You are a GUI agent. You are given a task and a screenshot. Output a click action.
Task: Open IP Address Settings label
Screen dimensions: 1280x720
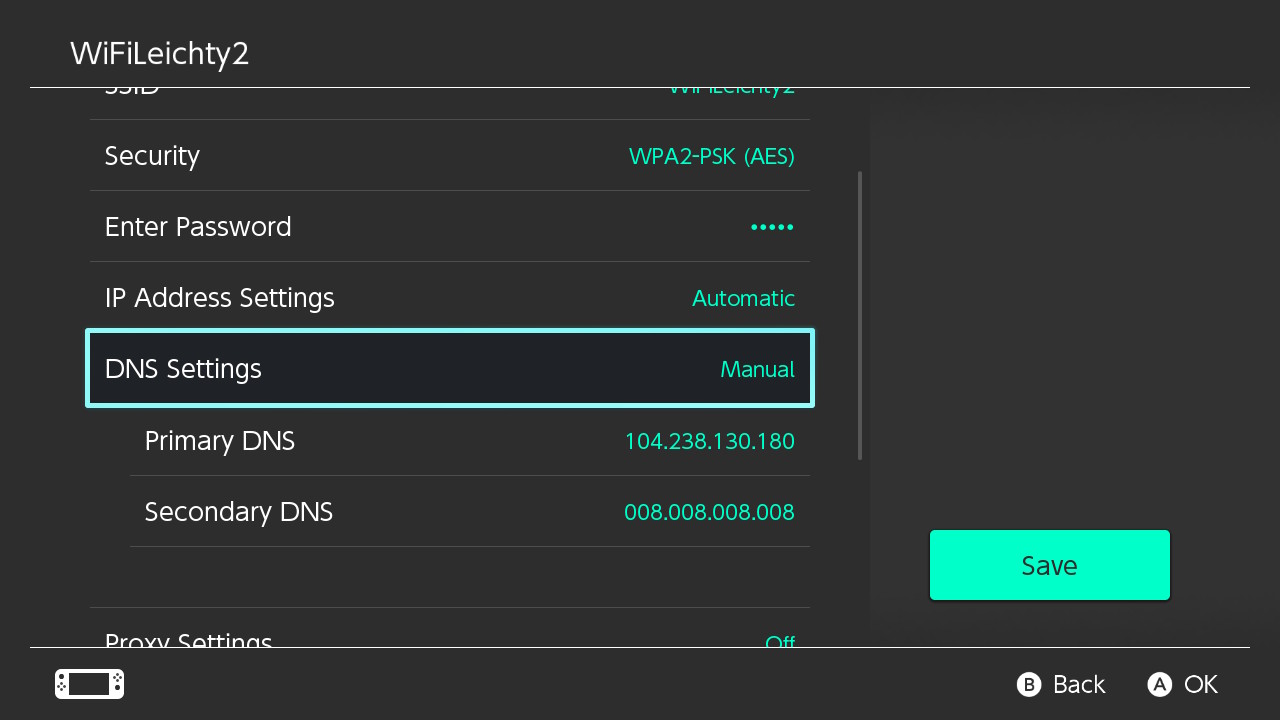coord(219,298)
